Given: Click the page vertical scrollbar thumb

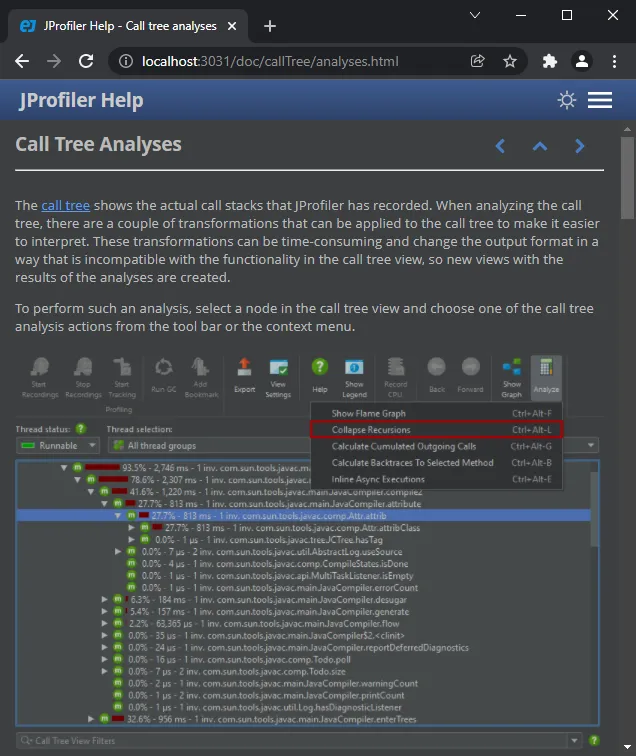Looking at the screenshot, I should 627,177.
